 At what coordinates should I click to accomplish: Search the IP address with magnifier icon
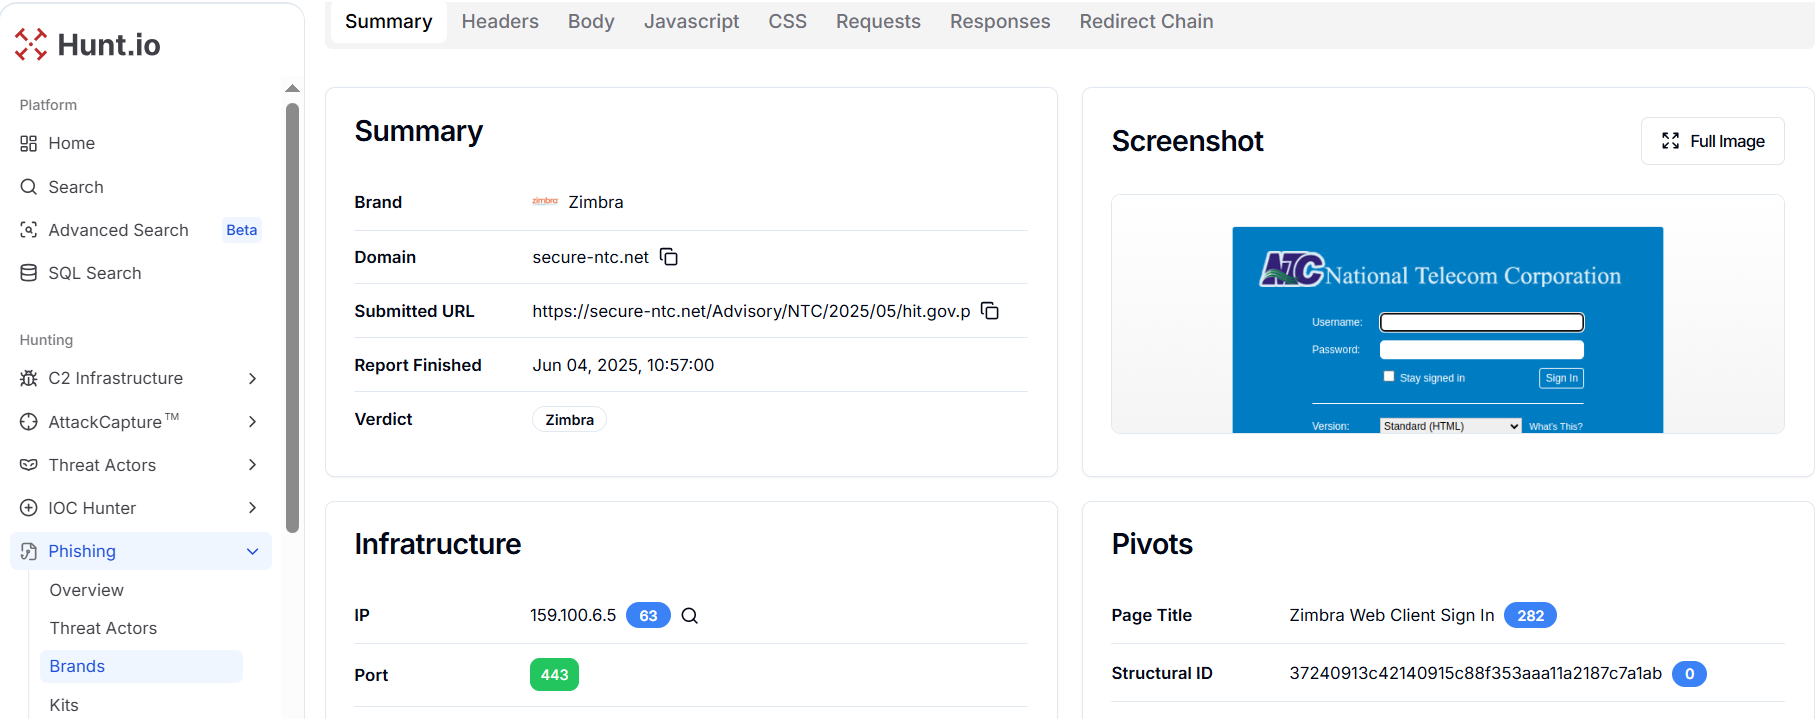pyautogui.click(x=690, y=616)
